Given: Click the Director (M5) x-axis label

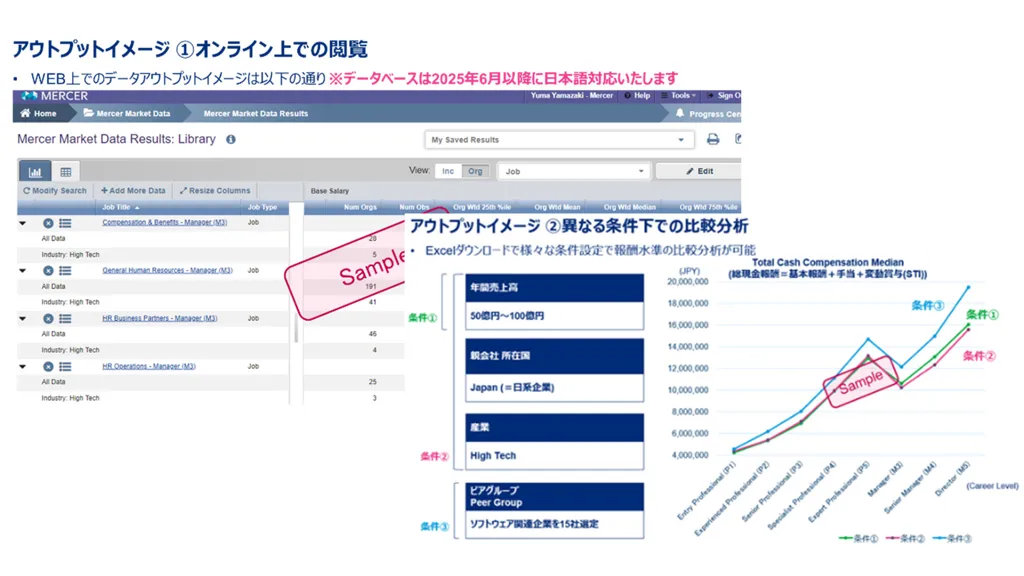Looking at the screenshot, I should 953,479.
